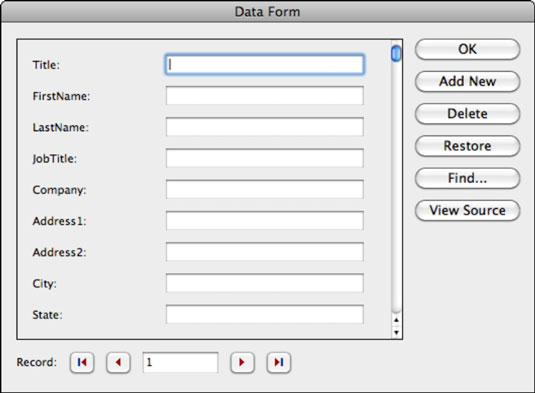Click into the LastName field
This screenshot has width=535, height=393.
click(x=265, y=127)
